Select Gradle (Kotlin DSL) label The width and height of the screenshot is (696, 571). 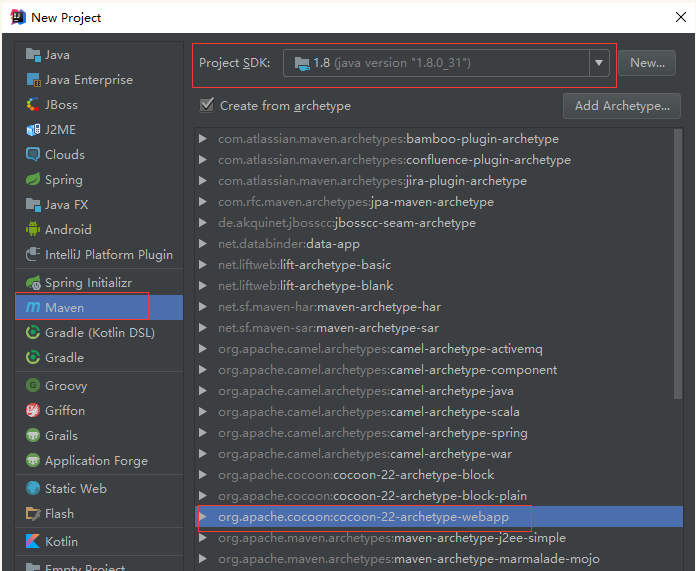pyautogui.click(x=100, y=332)
